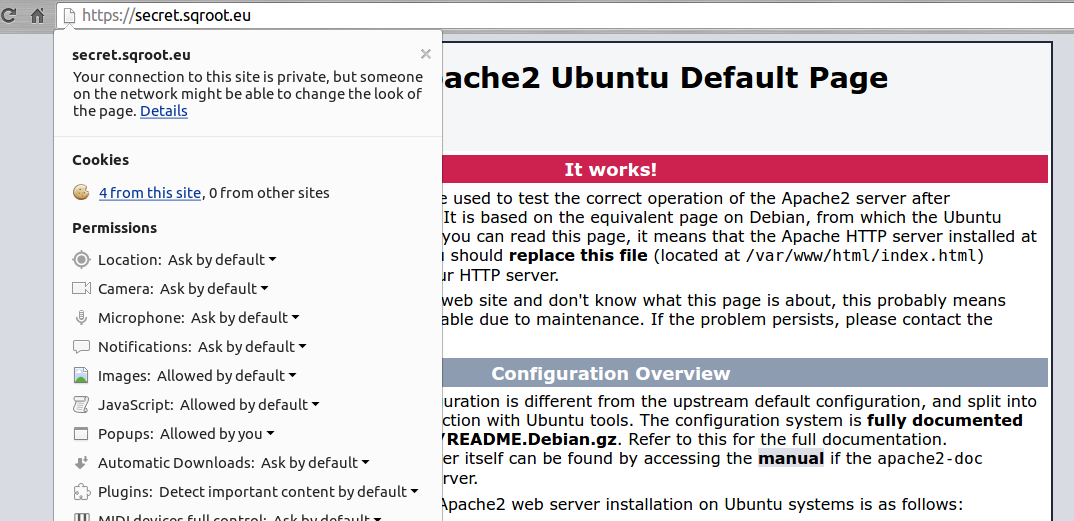Click the JavaScript permission icon
The image size is (1074, 521).
point(82,405)
